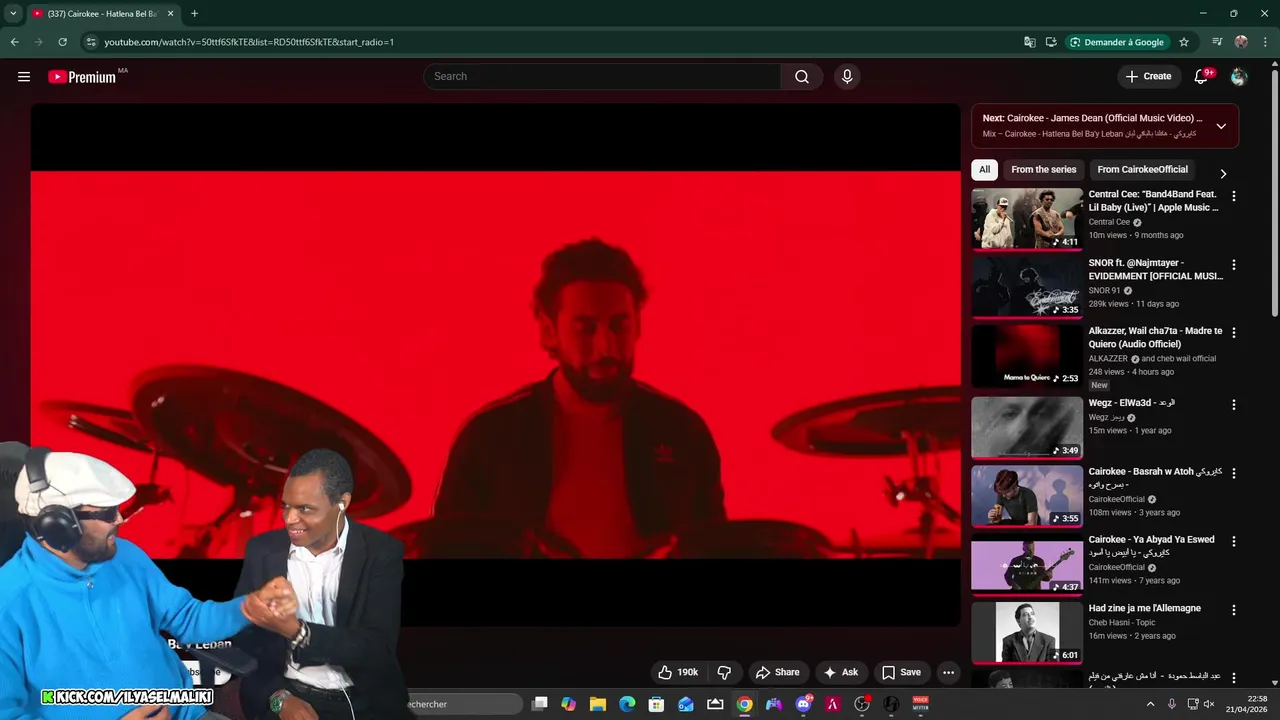The width and height of the screenshot is (1280, 720).
Task: Bookmark this tab with the star icon
Action: tap(1184, 42)
